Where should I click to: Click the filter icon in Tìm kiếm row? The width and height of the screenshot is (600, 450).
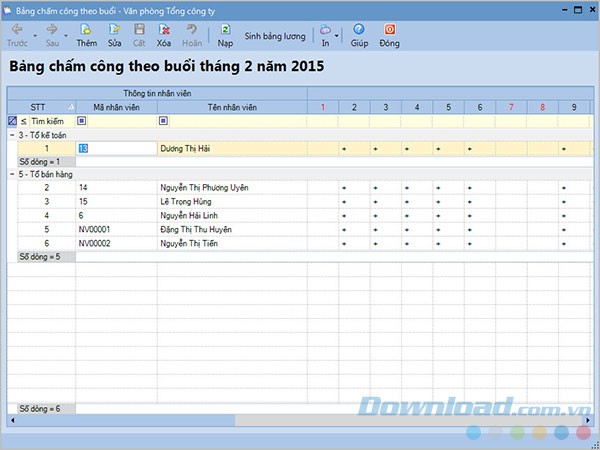12,121
